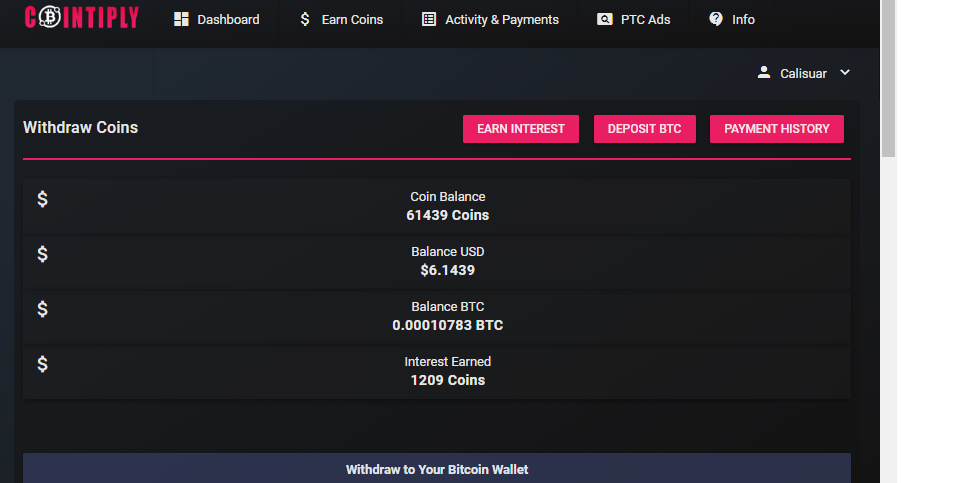Click the Balance BTC label
This screenshot has width=964, height=483.
tap(448, 307)
